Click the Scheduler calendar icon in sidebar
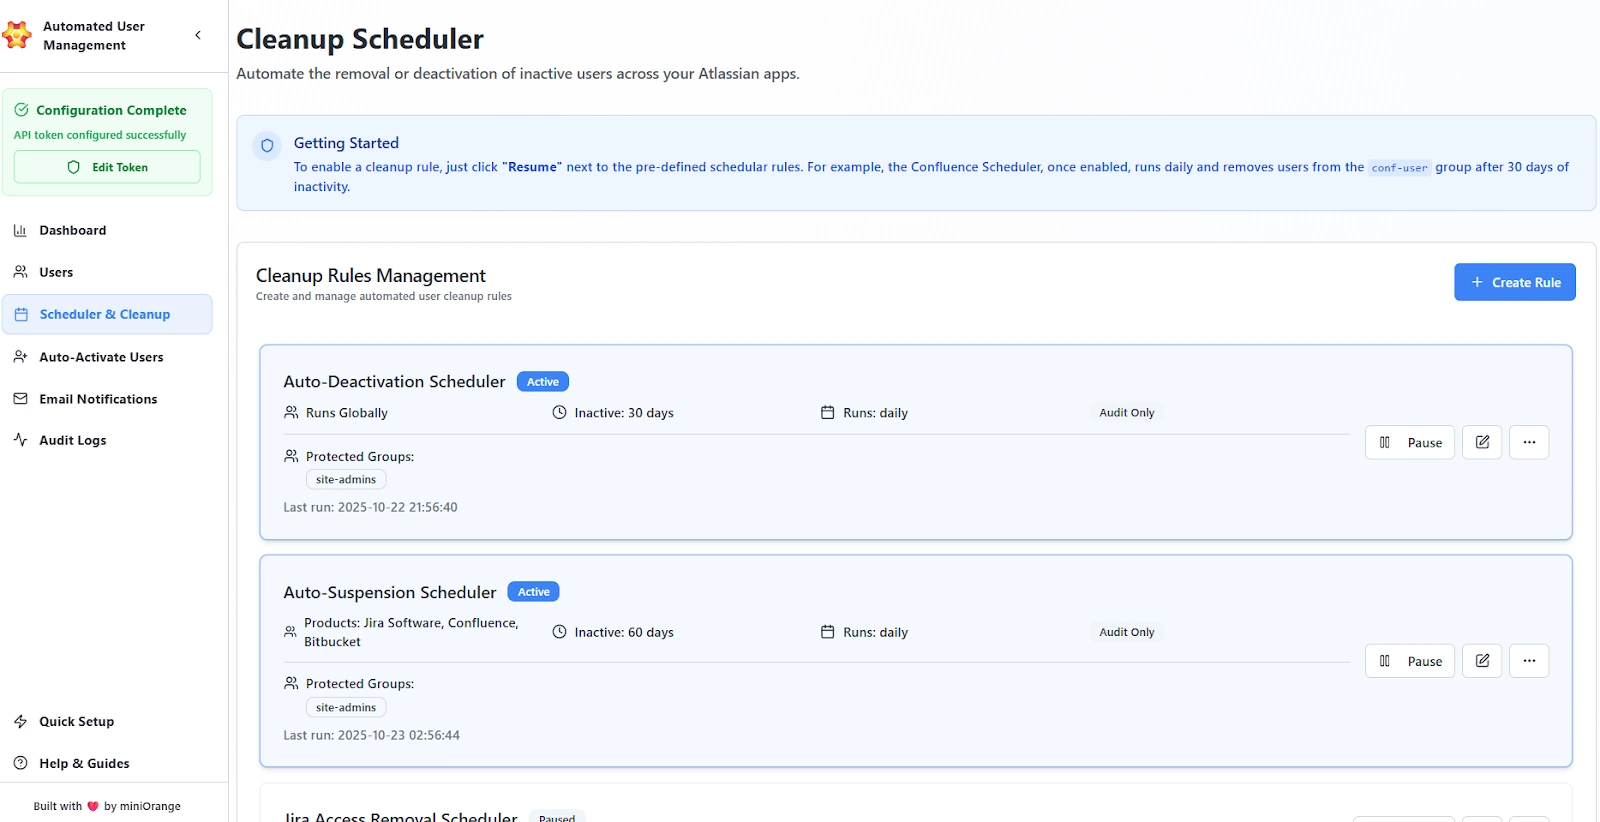This screenshot has width=1600, height=822. click(x=21, y=314)
